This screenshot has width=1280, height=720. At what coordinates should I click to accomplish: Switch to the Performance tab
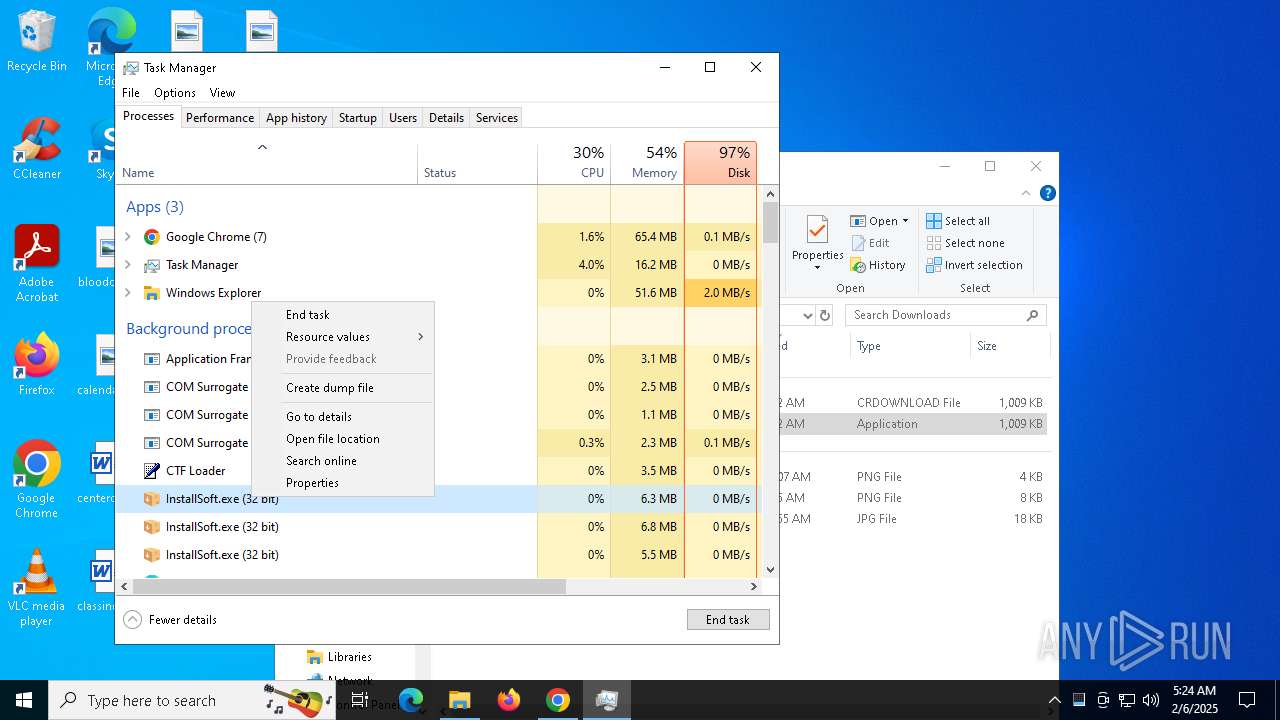point(220,118)
